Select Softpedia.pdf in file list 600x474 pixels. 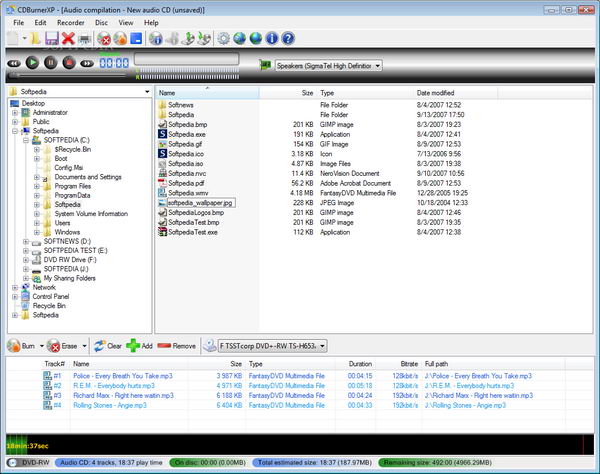click(186, 183)
